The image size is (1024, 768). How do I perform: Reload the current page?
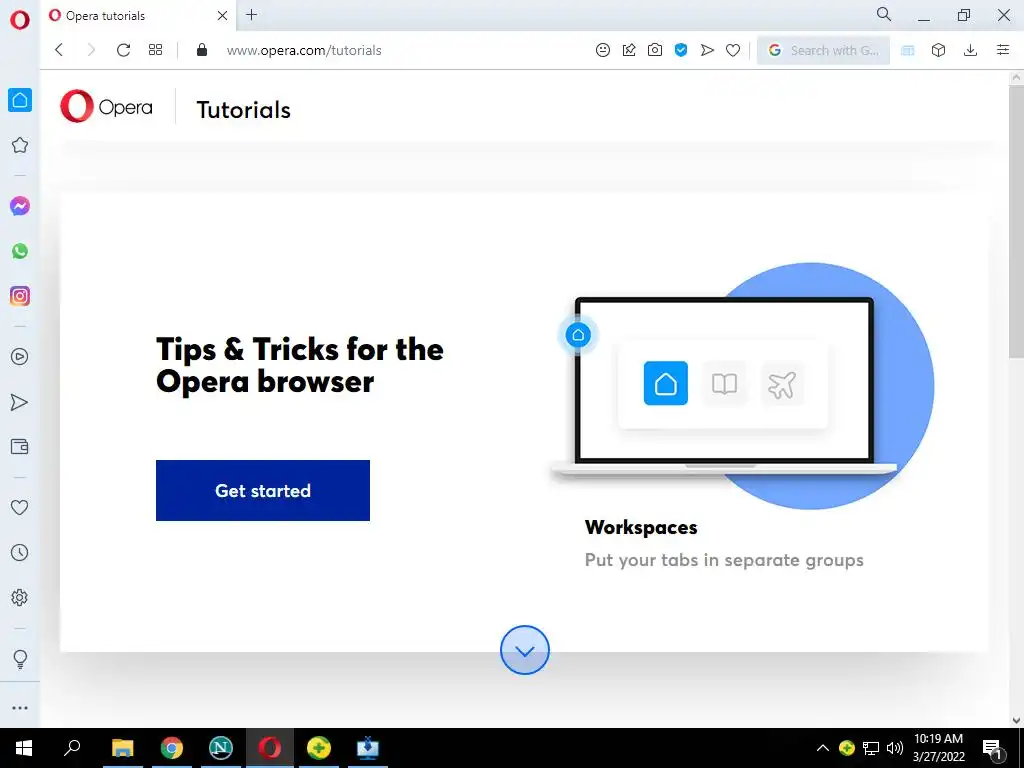pyautogui.click(x=123, y=50)
